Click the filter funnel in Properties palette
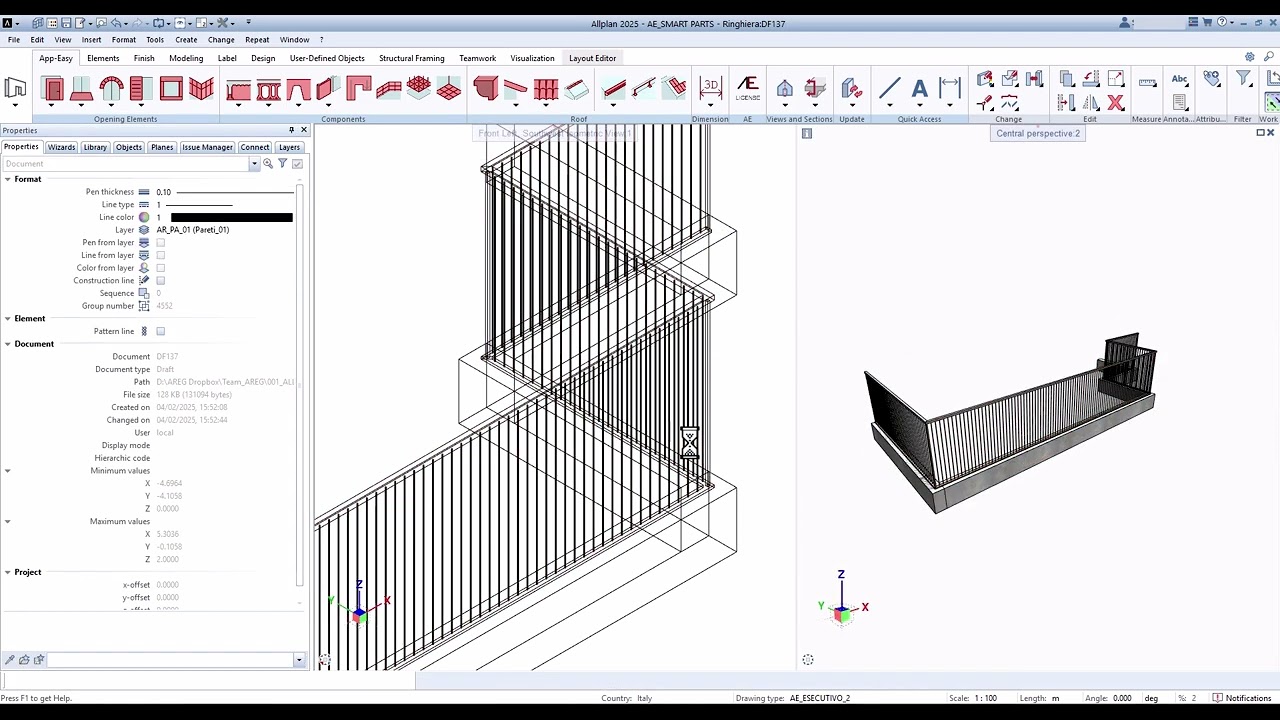Image resolution: width=1280 pixels, height=720 pixels. (x=283, y=164)
